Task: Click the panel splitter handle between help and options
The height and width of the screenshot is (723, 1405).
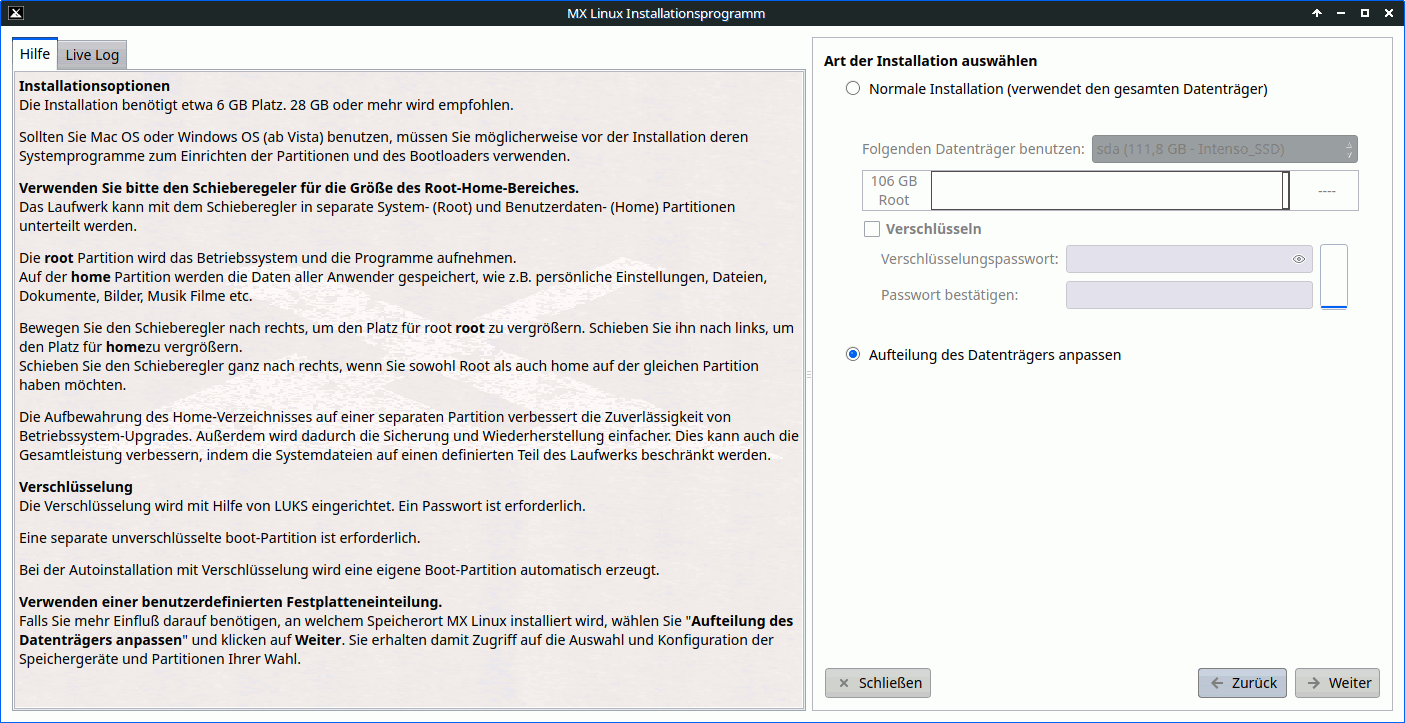Action: tap(809, 374)
